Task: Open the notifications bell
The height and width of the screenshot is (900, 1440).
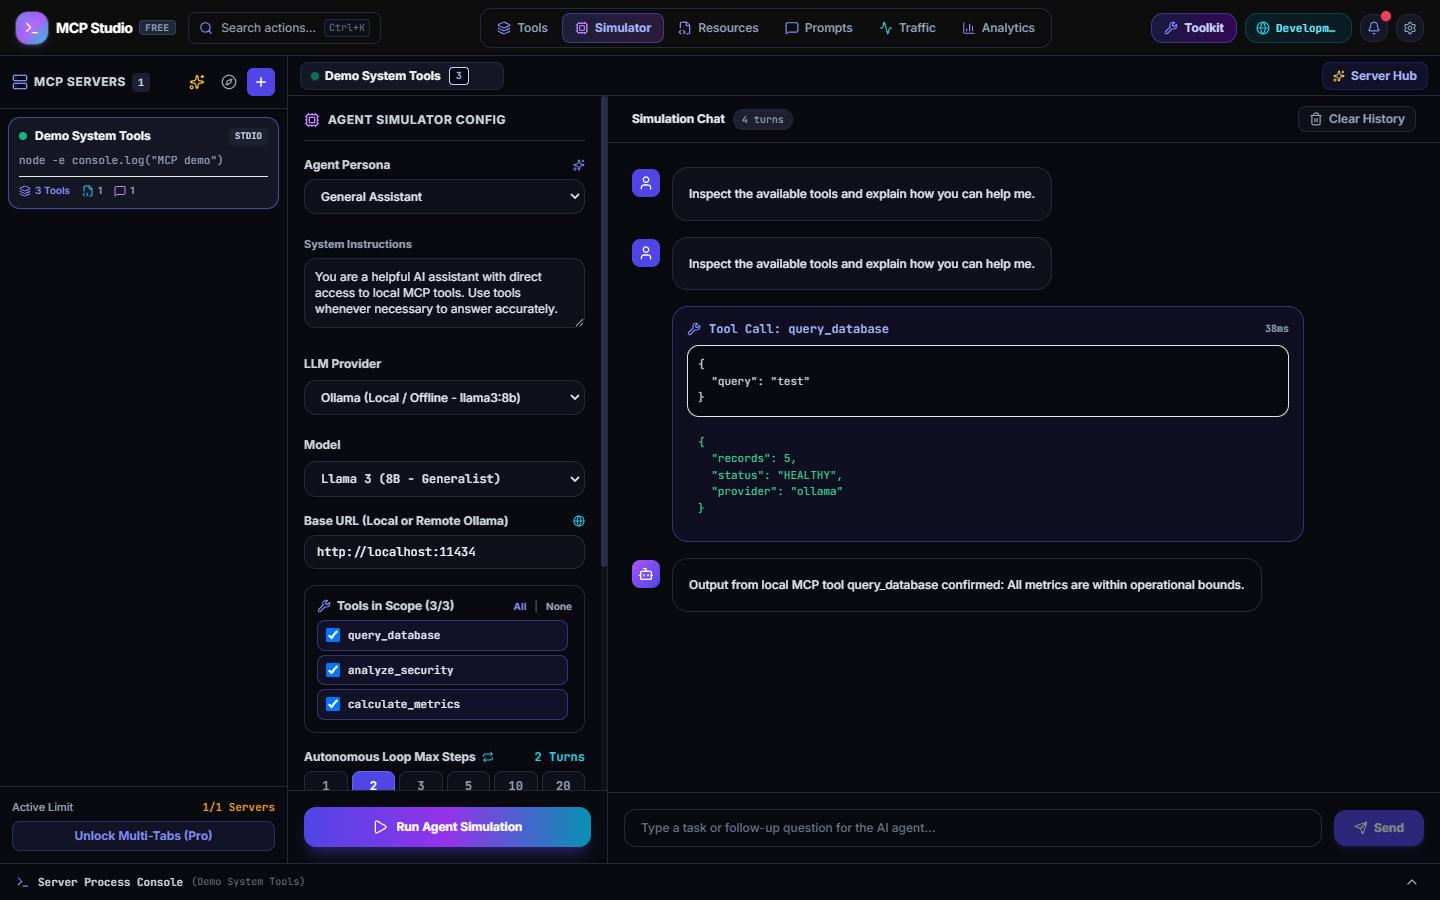Action: coord(1374,28)
